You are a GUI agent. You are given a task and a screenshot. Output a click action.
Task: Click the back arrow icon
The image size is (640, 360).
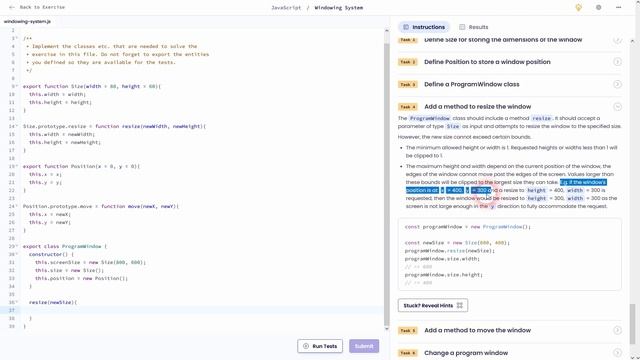[x=12, y=7]
